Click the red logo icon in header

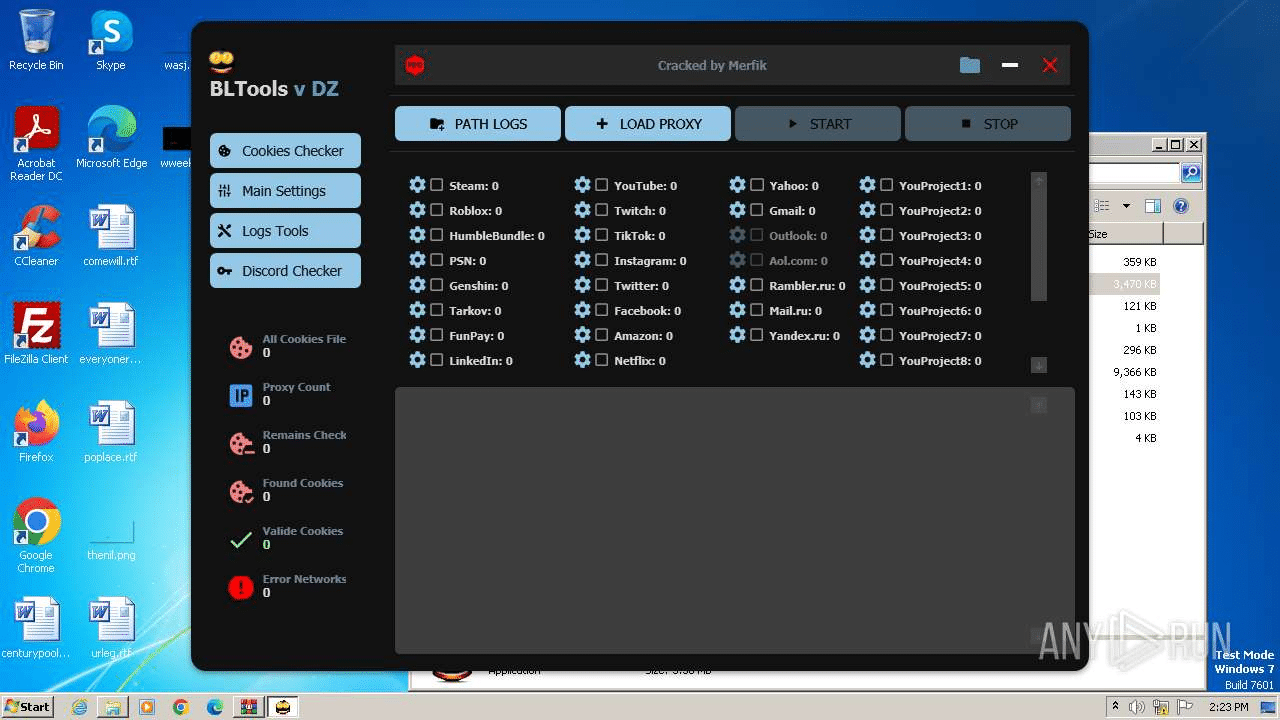tap(414, 65)
